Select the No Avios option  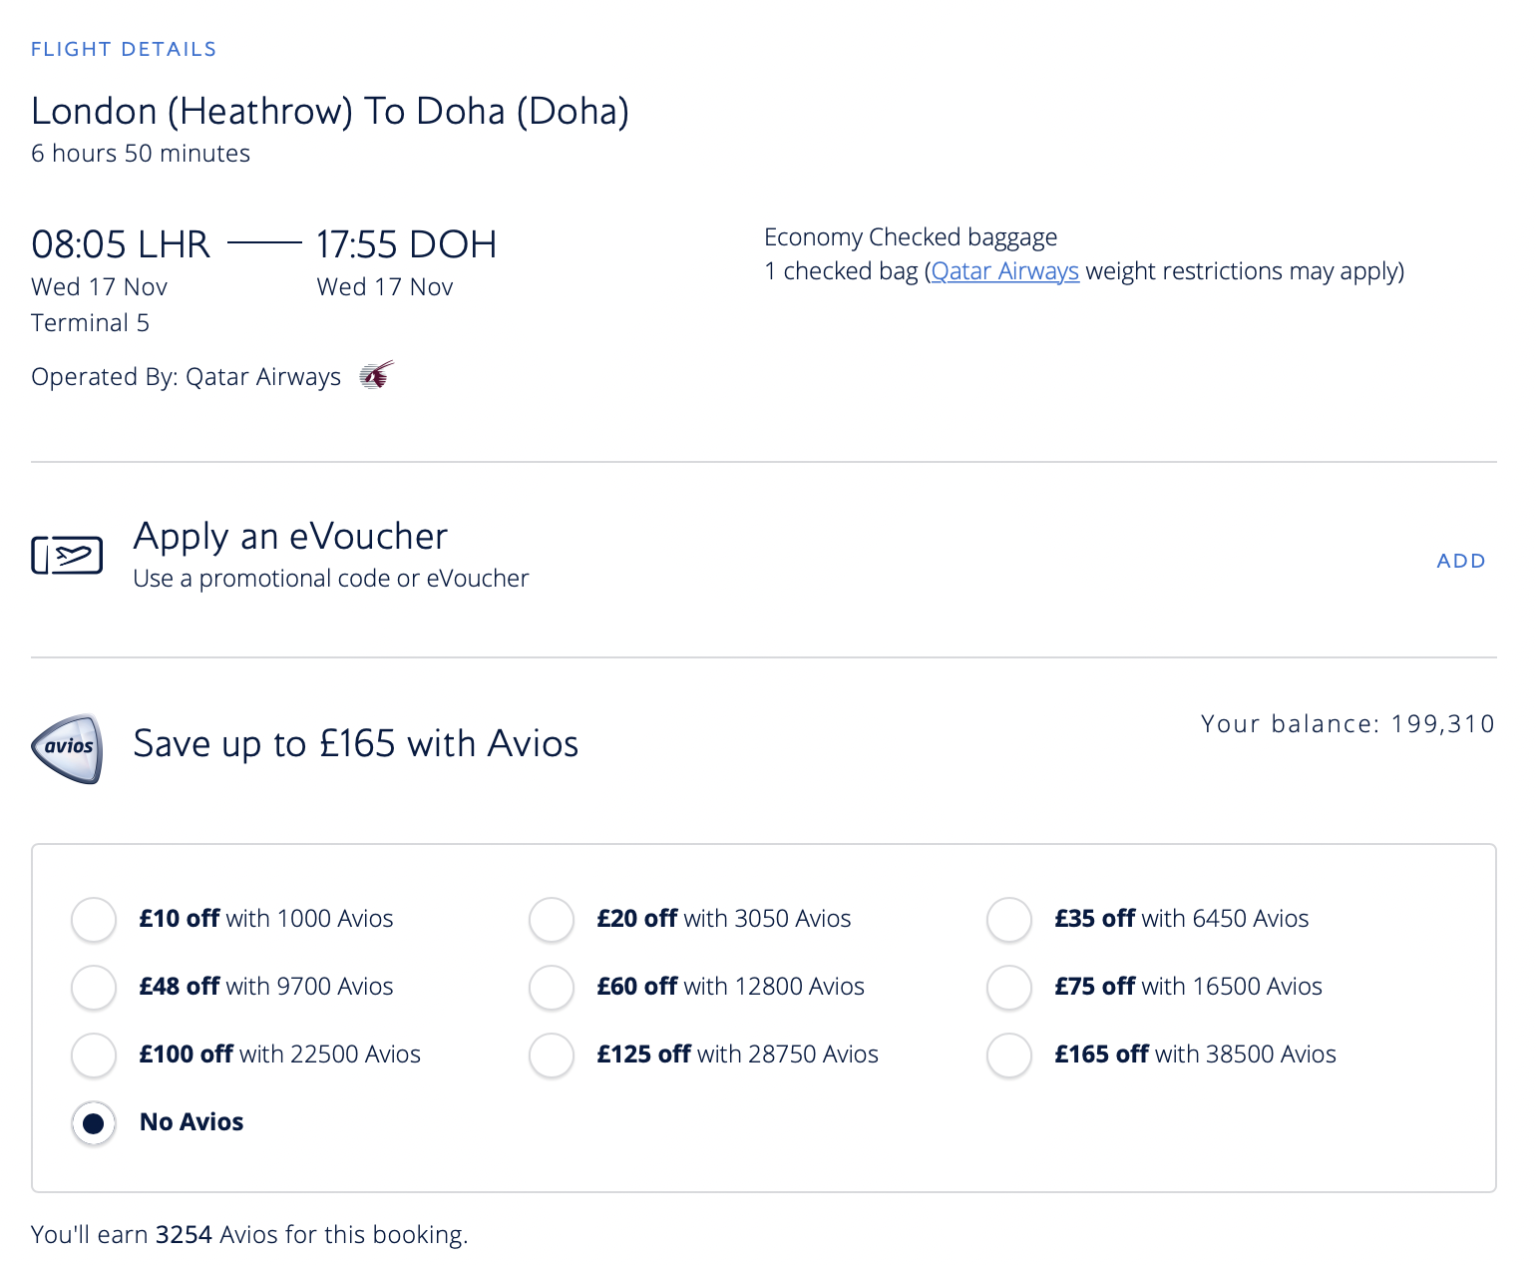click(x=93, y=1124)
